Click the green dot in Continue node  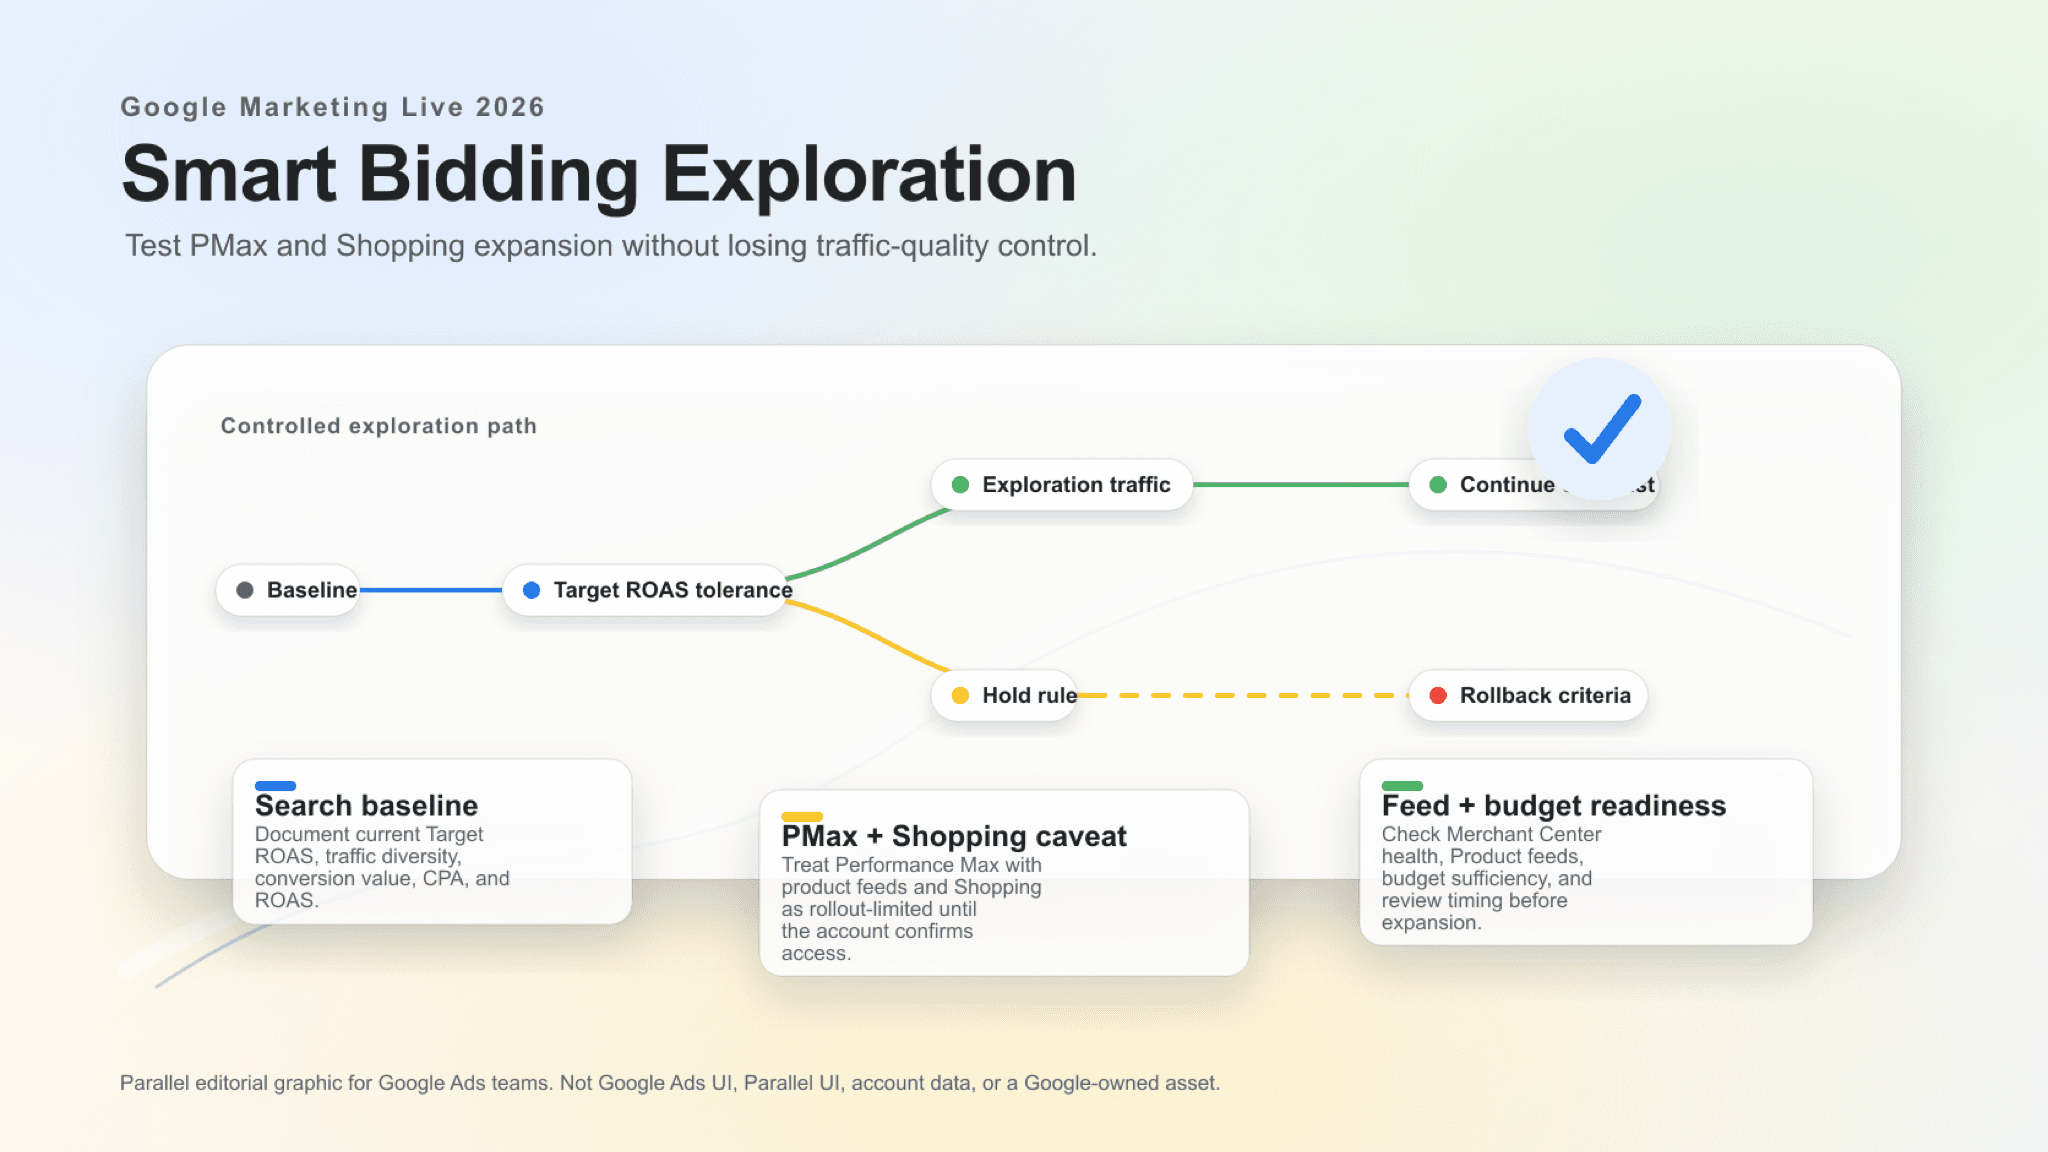pos(1438,485)
